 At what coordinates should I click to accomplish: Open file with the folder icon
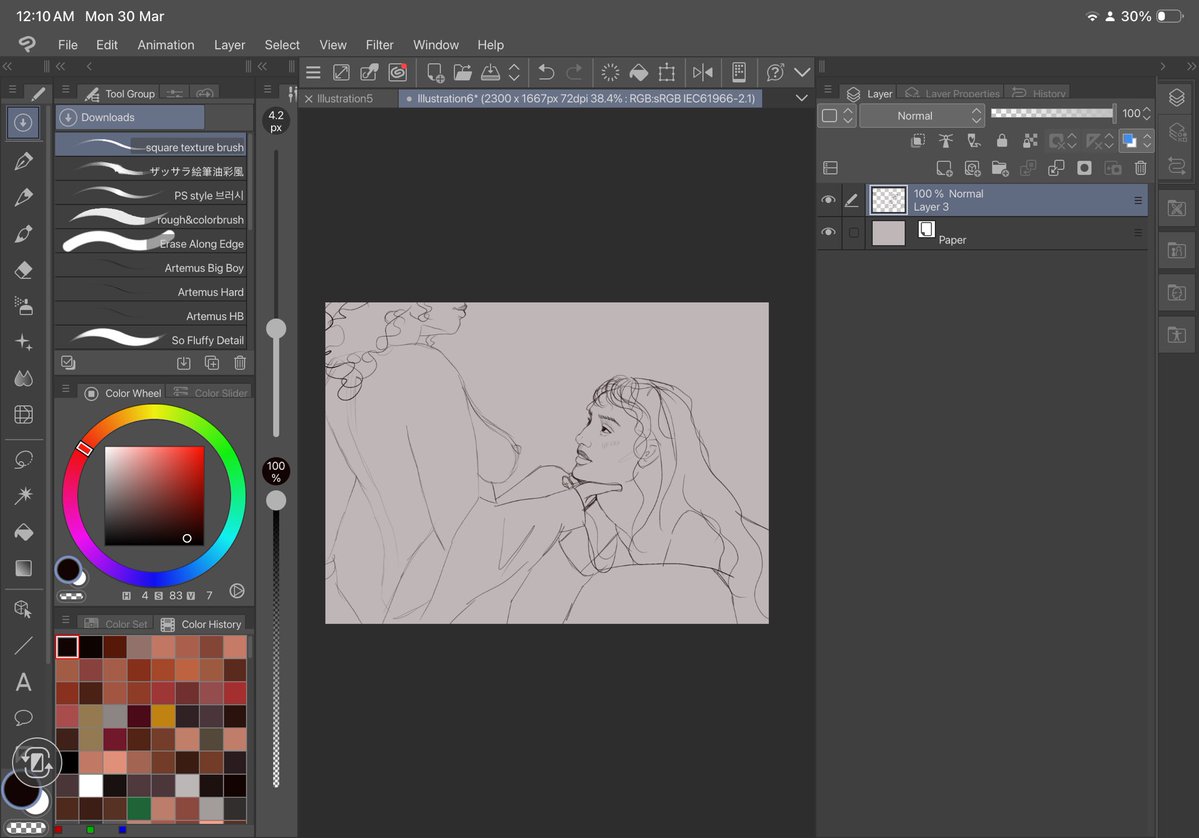(x=463, y=73)
